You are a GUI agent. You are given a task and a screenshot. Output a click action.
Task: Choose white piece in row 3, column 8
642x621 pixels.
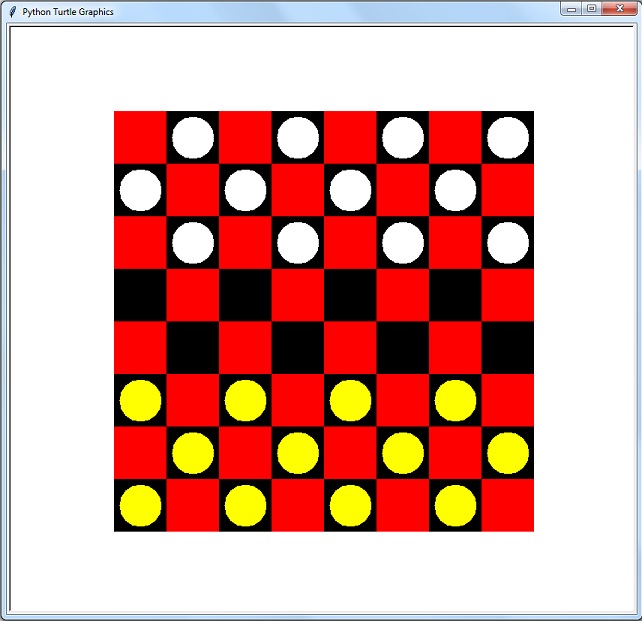coord(508,243)
